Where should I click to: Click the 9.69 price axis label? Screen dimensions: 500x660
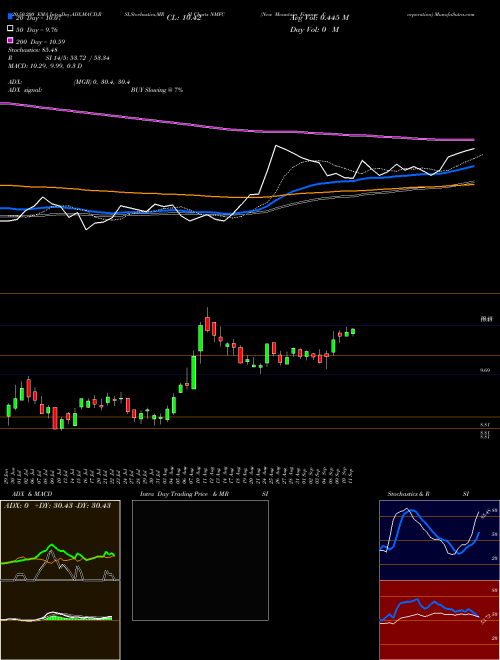point(485,370)
